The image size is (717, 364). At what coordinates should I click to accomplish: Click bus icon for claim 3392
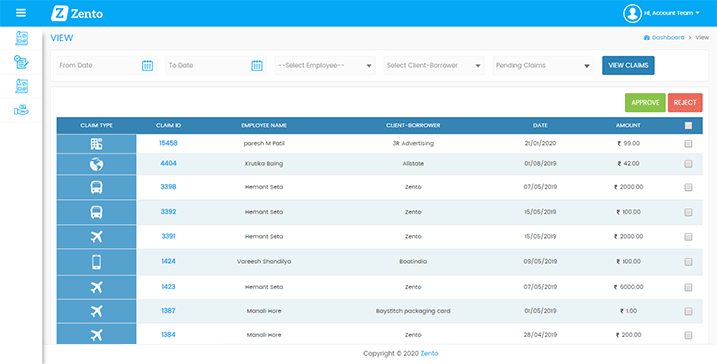tap(96, 212)
